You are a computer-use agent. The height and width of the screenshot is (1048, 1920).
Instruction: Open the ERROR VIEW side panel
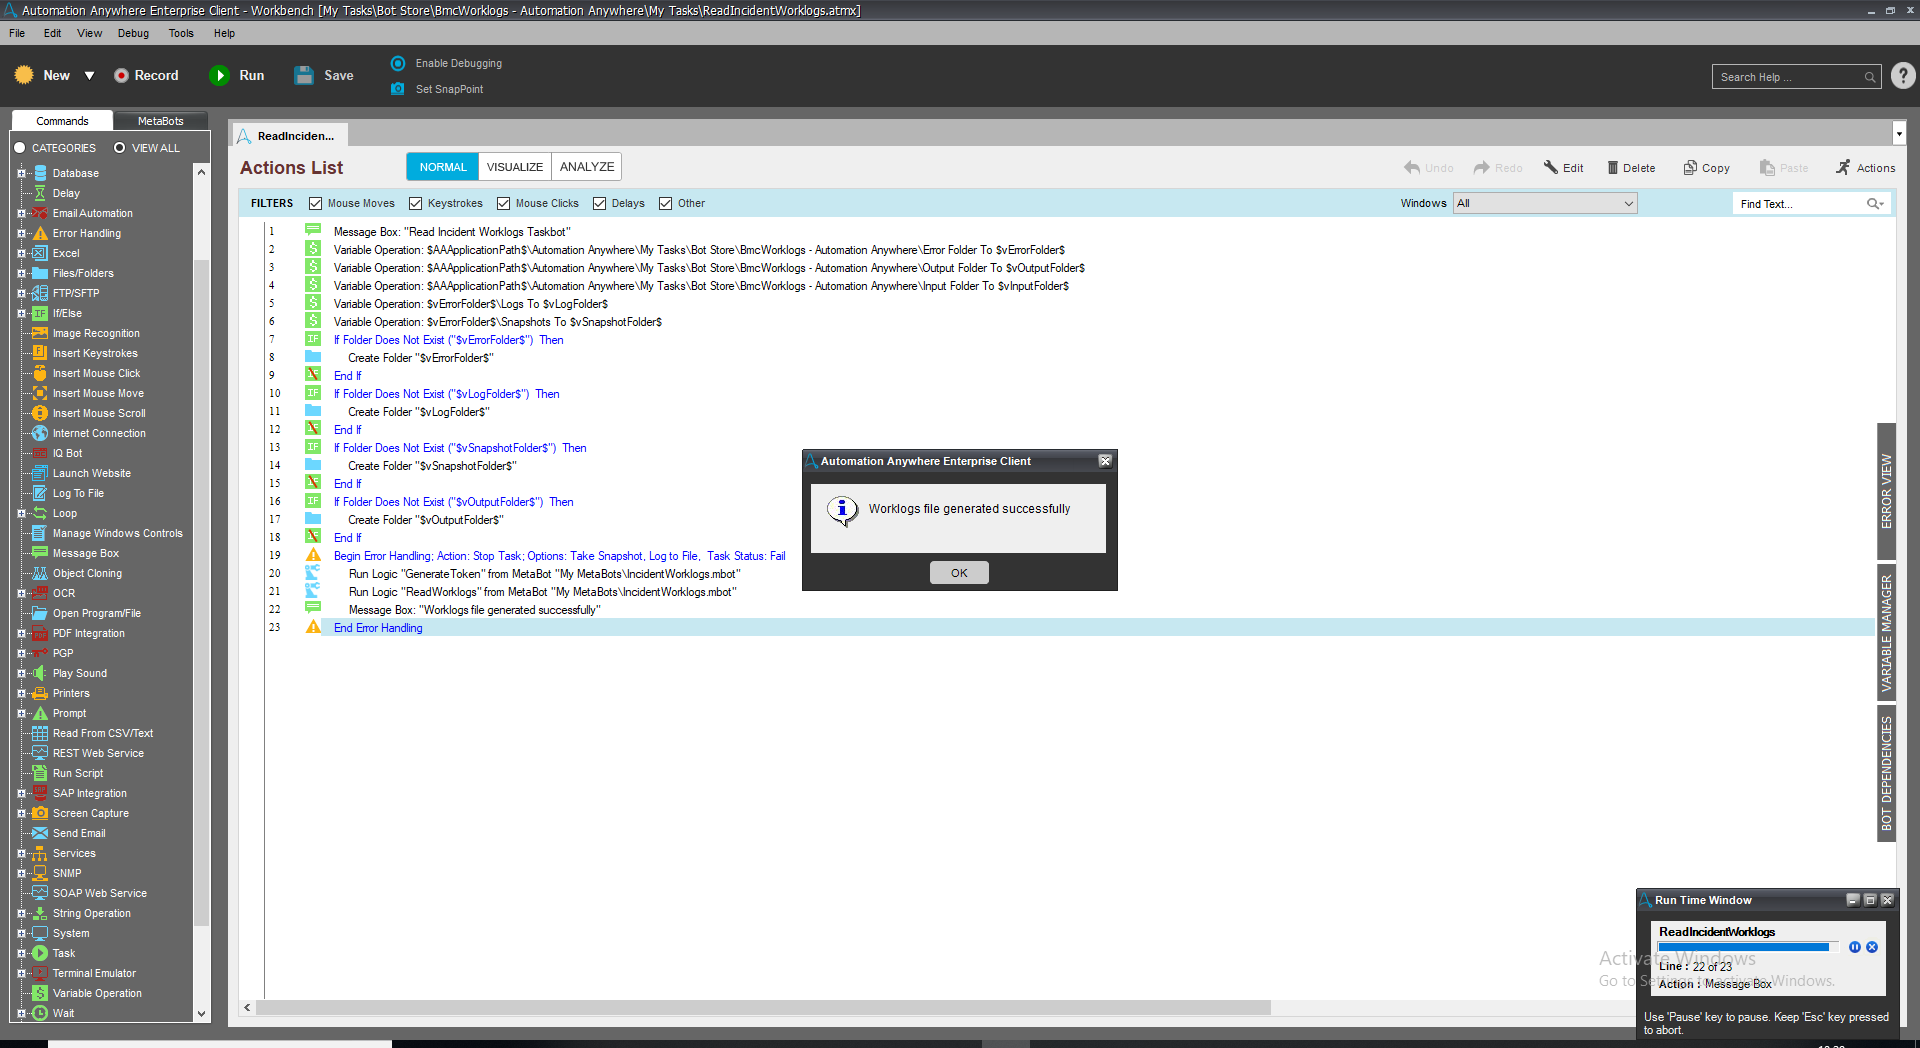click(1887, 491)
